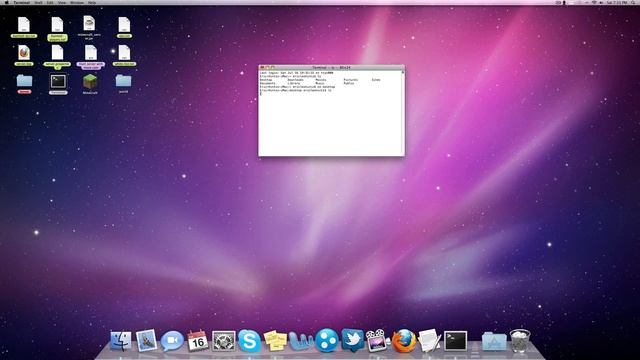The width and height of the screenshot is (640, 360).
Task: Launch Skype from the Dock
Action: coord(249,341)
